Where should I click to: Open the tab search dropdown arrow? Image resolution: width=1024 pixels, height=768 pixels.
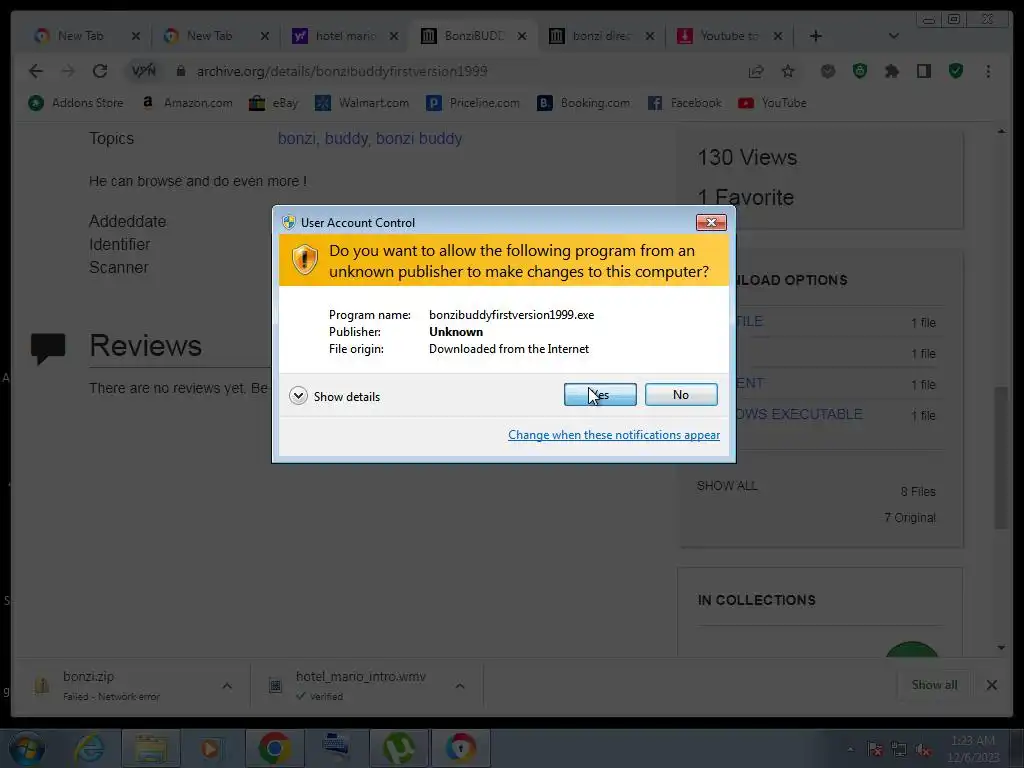pos(894,36)
